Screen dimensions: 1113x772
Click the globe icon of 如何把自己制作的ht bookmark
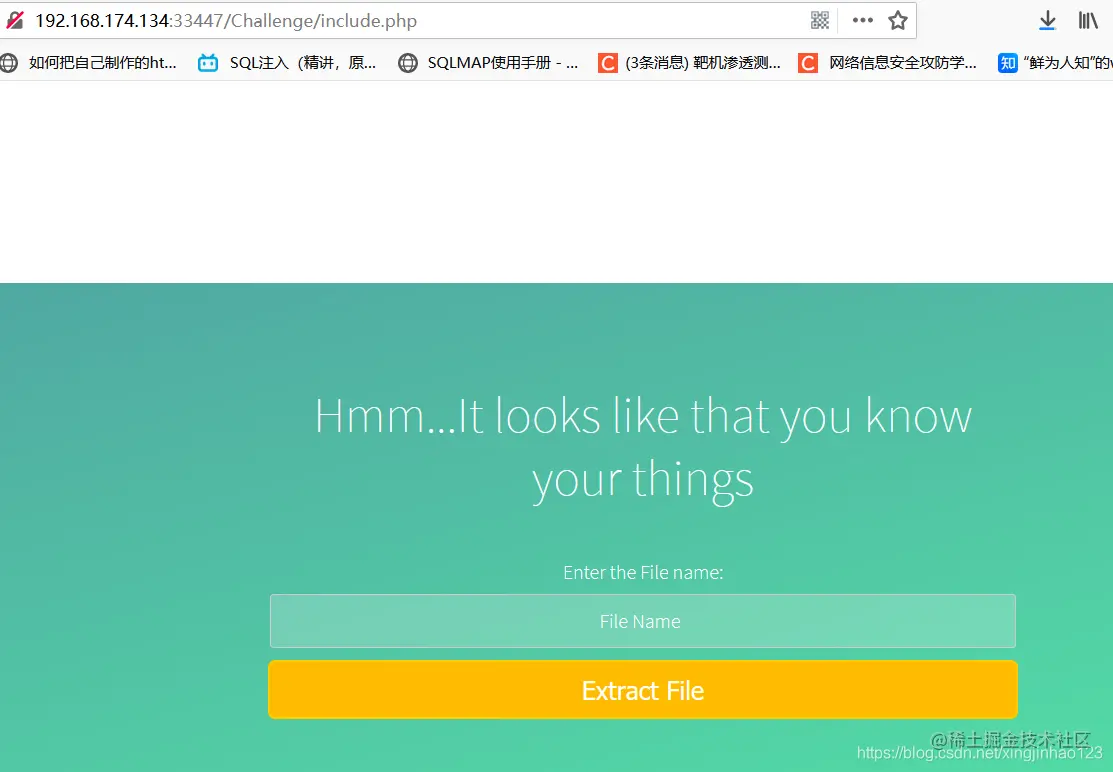click(x=9, y=63)
